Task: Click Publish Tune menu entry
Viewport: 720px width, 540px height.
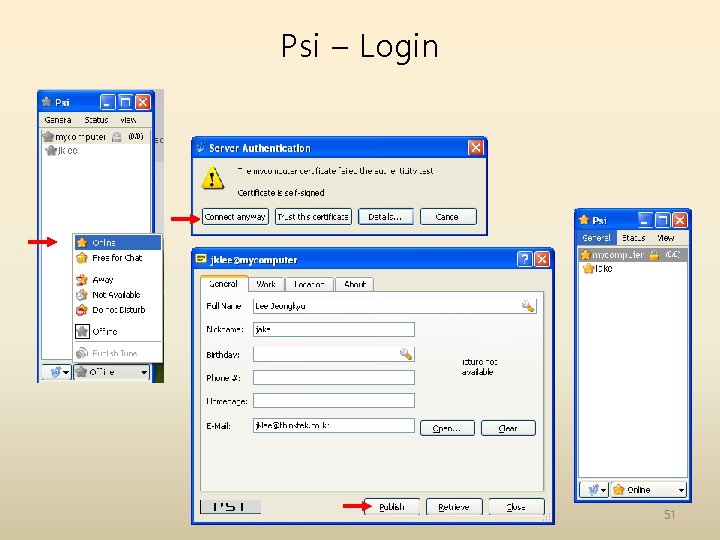Action: [118, 353]
